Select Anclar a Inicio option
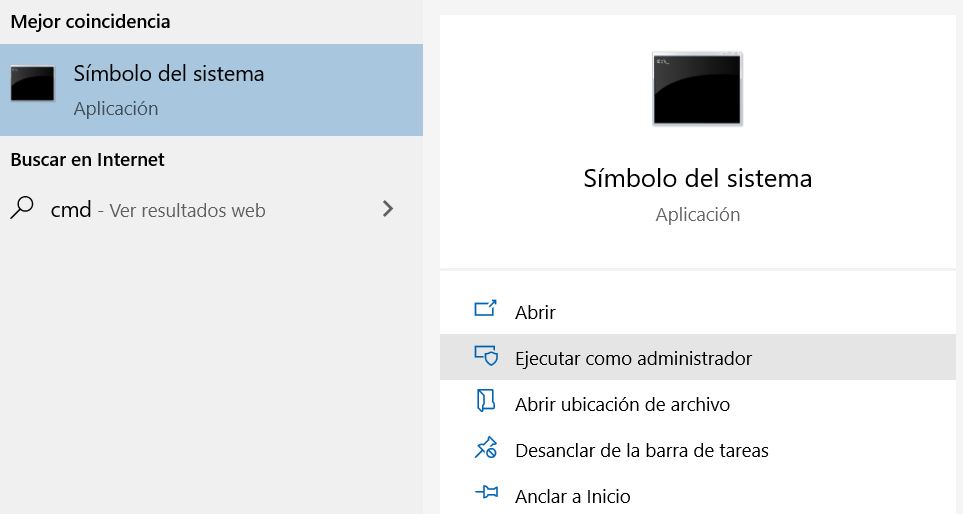The height and width of the screenshot is (514, 963). (572, 496)
